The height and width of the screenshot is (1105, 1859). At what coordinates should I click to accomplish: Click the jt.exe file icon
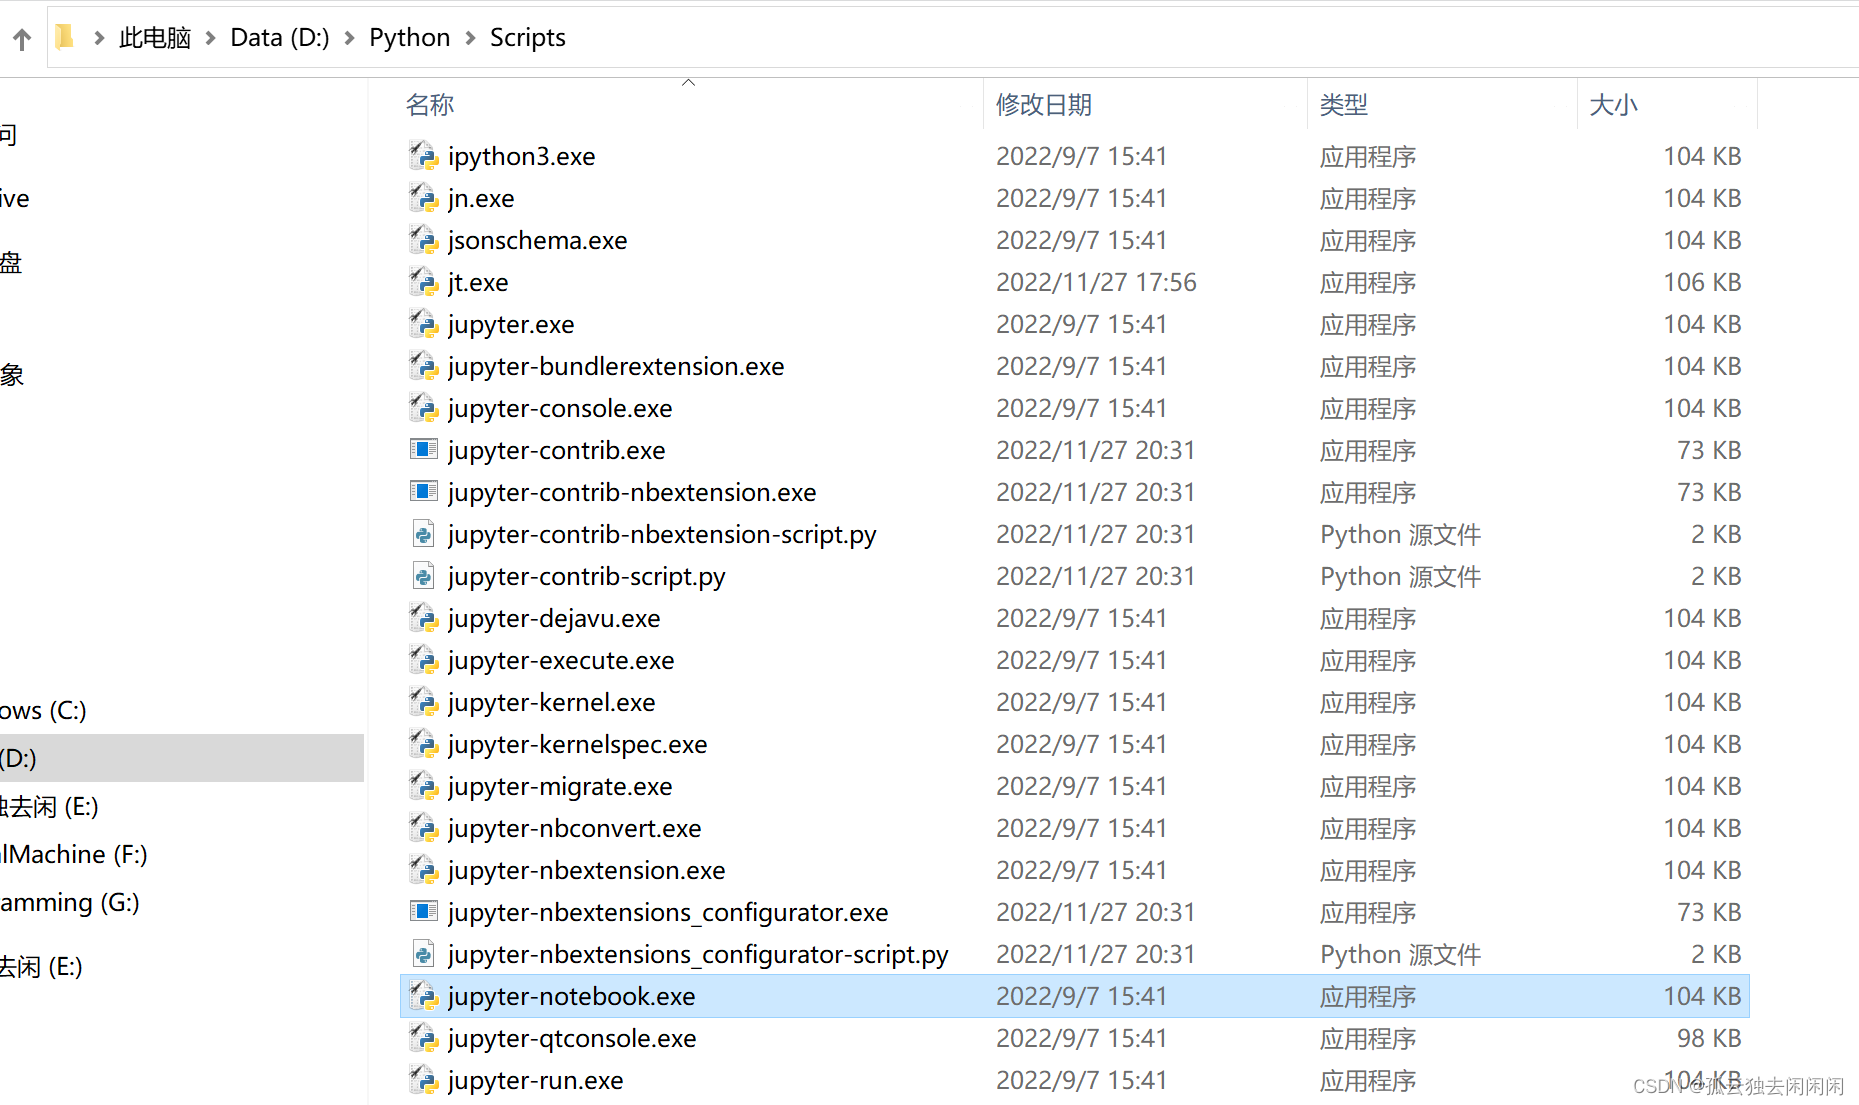(x=424, y=282)
